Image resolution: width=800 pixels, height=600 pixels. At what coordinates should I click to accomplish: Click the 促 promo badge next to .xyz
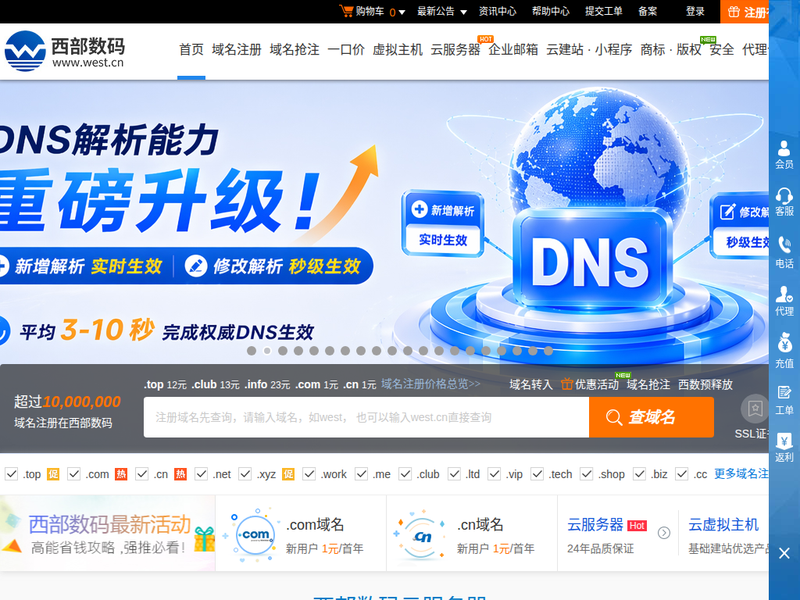[288, 474]
